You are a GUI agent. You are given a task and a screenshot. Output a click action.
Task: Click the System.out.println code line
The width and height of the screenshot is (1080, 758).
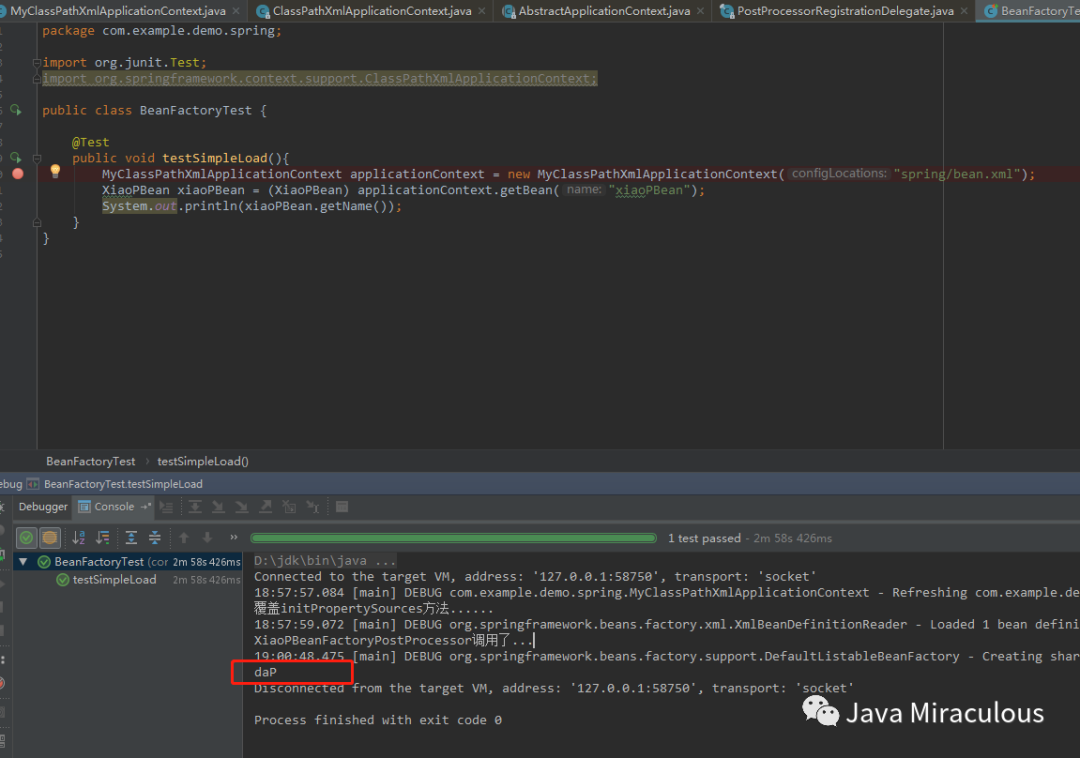click(251, 206)
